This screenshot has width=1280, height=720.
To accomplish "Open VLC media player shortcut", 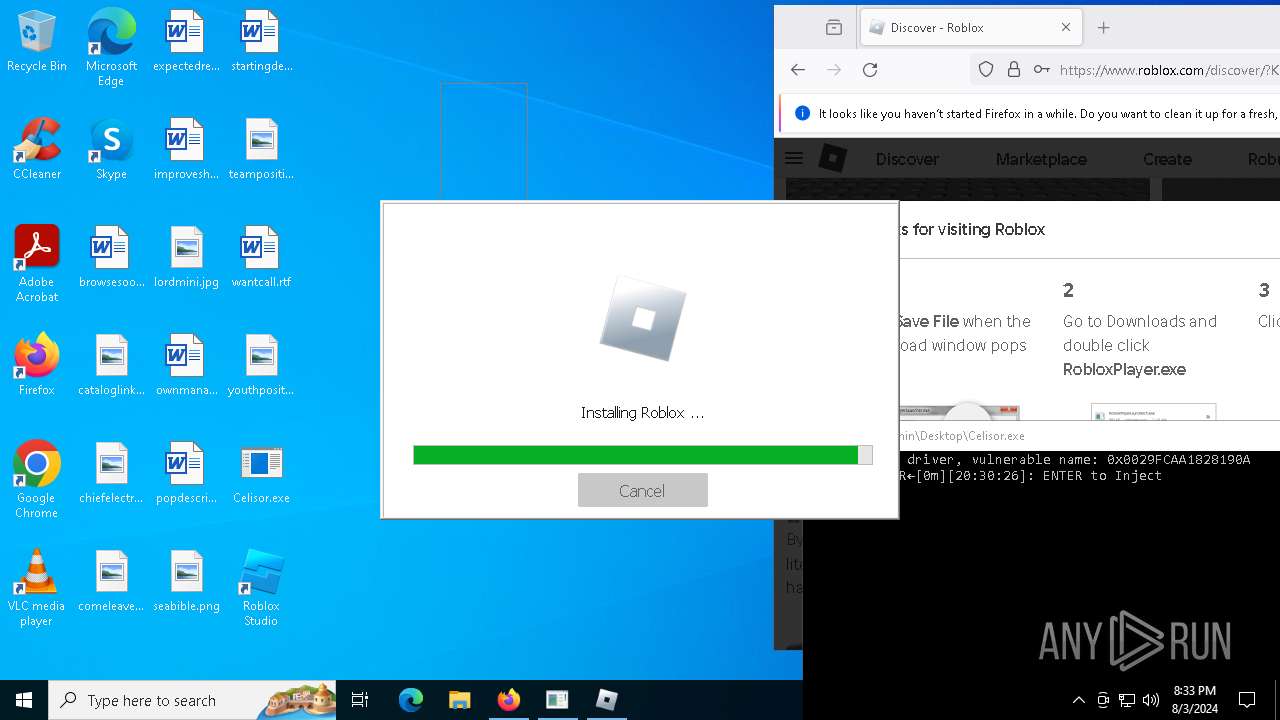I will (x=37, y=588).
